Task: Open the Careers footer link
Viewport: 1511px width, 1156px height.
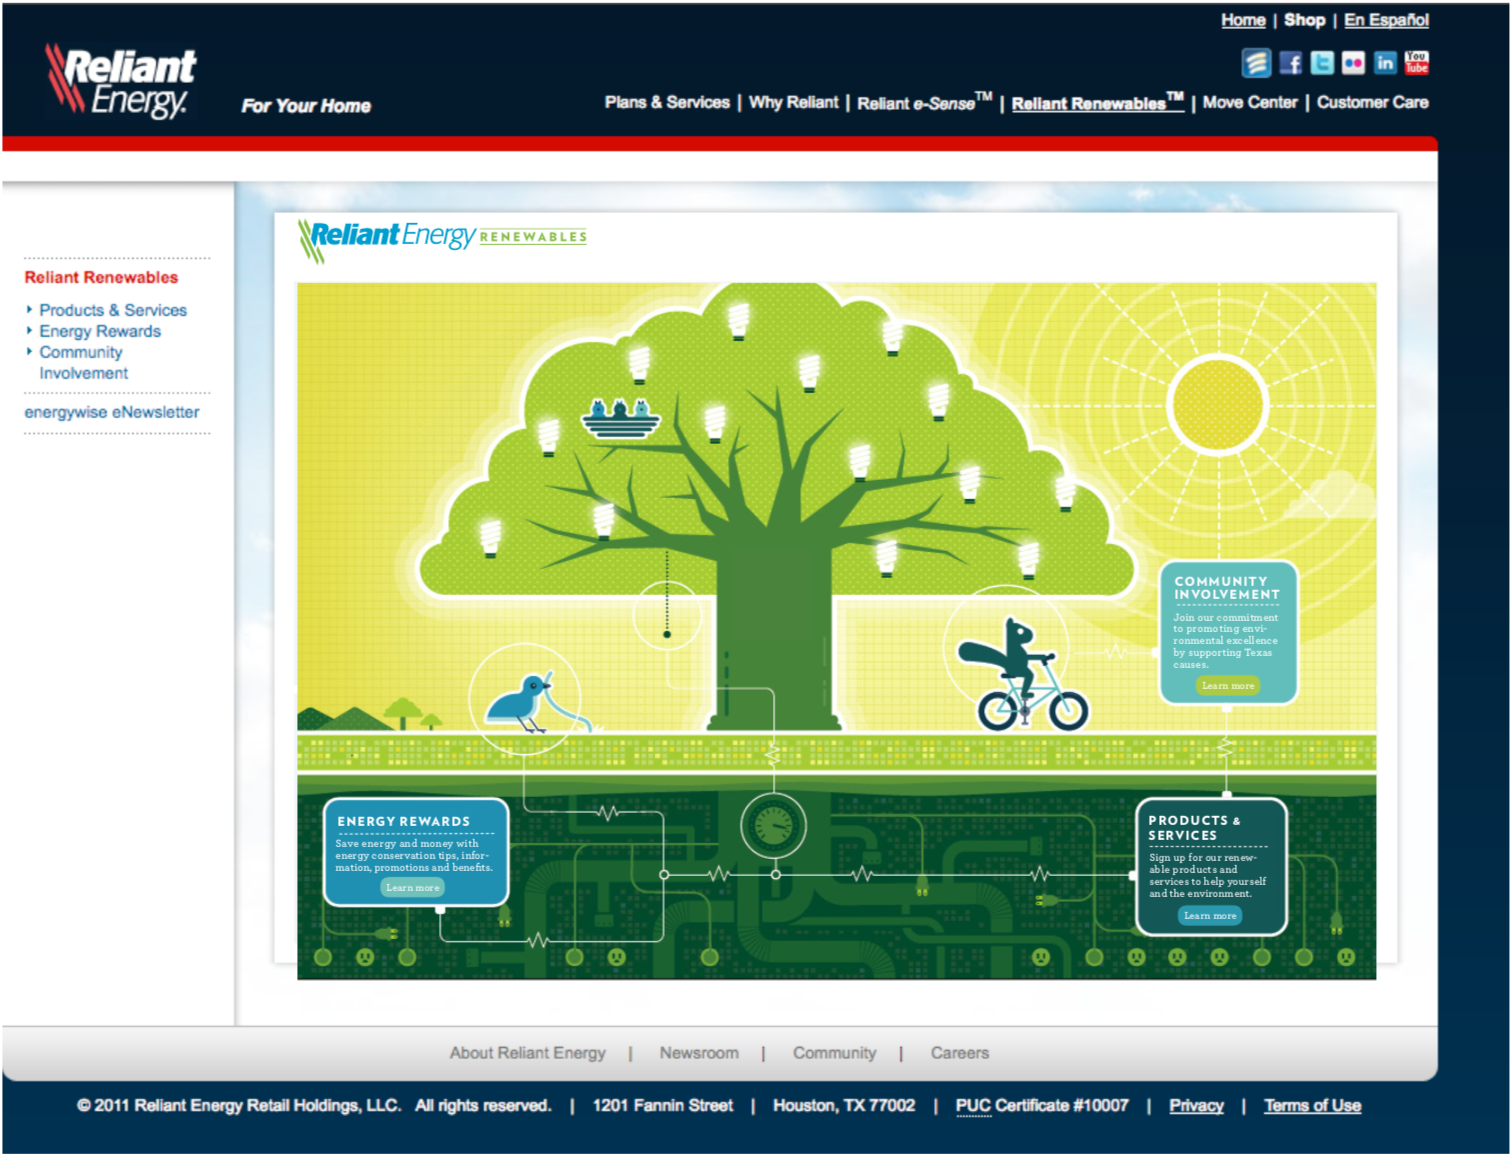Action: point(959,1053)
